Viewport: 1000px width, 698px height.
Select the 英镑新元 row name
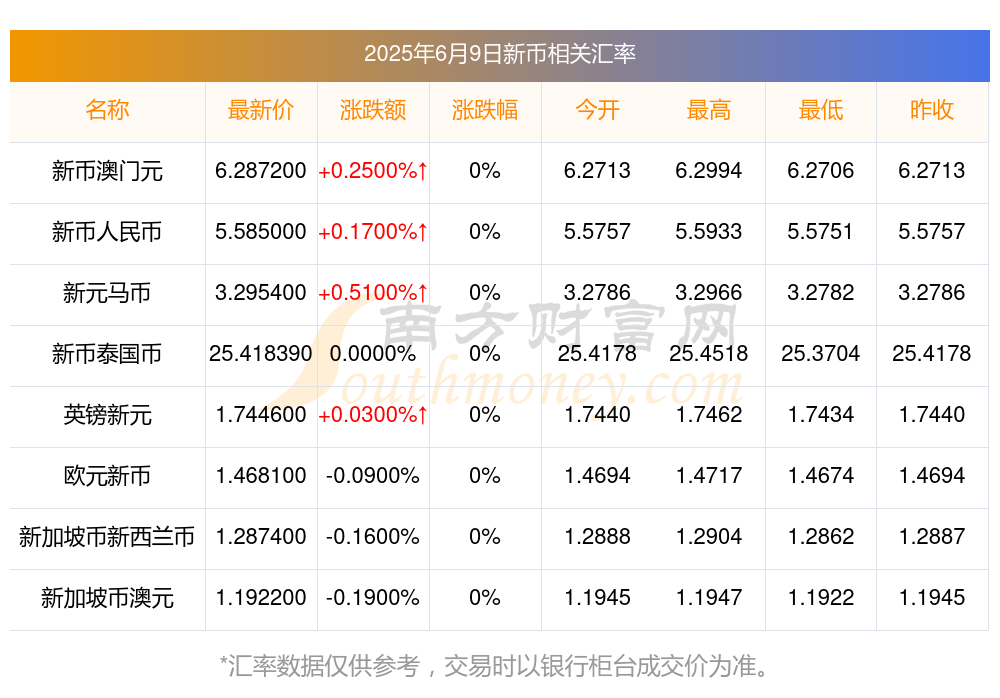[x=107, y=415]
